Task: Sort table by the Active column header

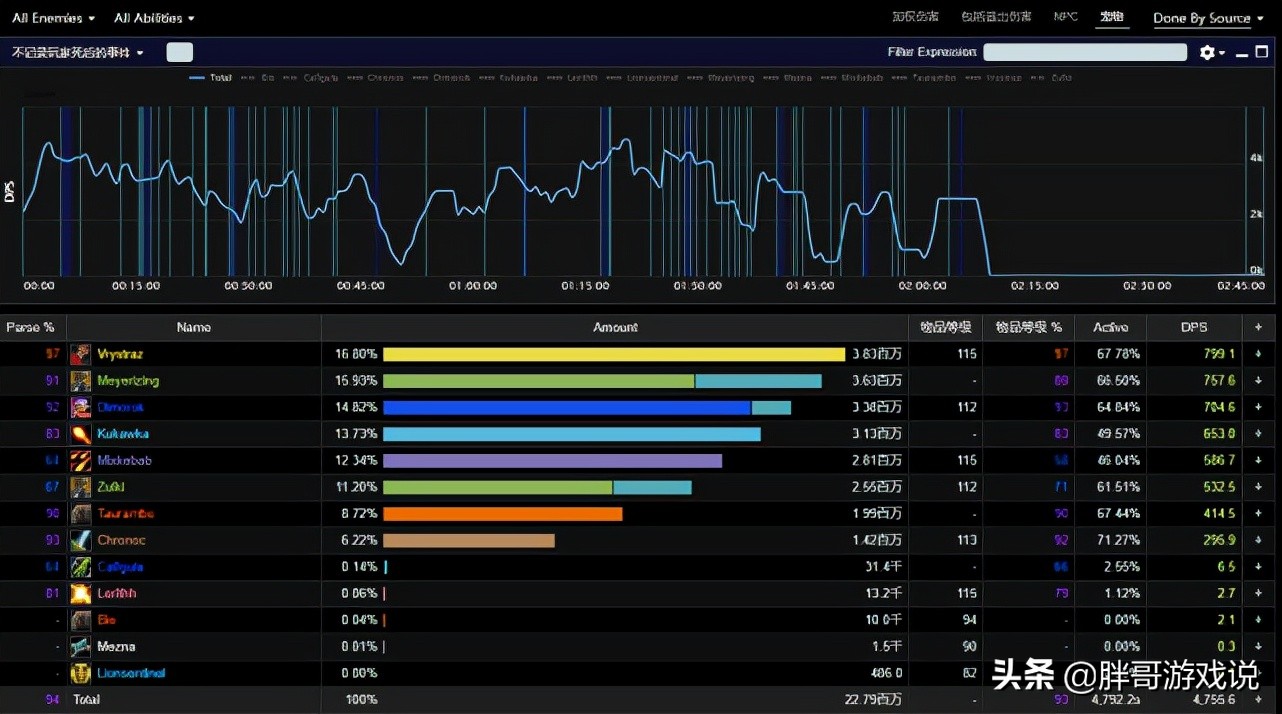Action: (x=1110, y=327)
